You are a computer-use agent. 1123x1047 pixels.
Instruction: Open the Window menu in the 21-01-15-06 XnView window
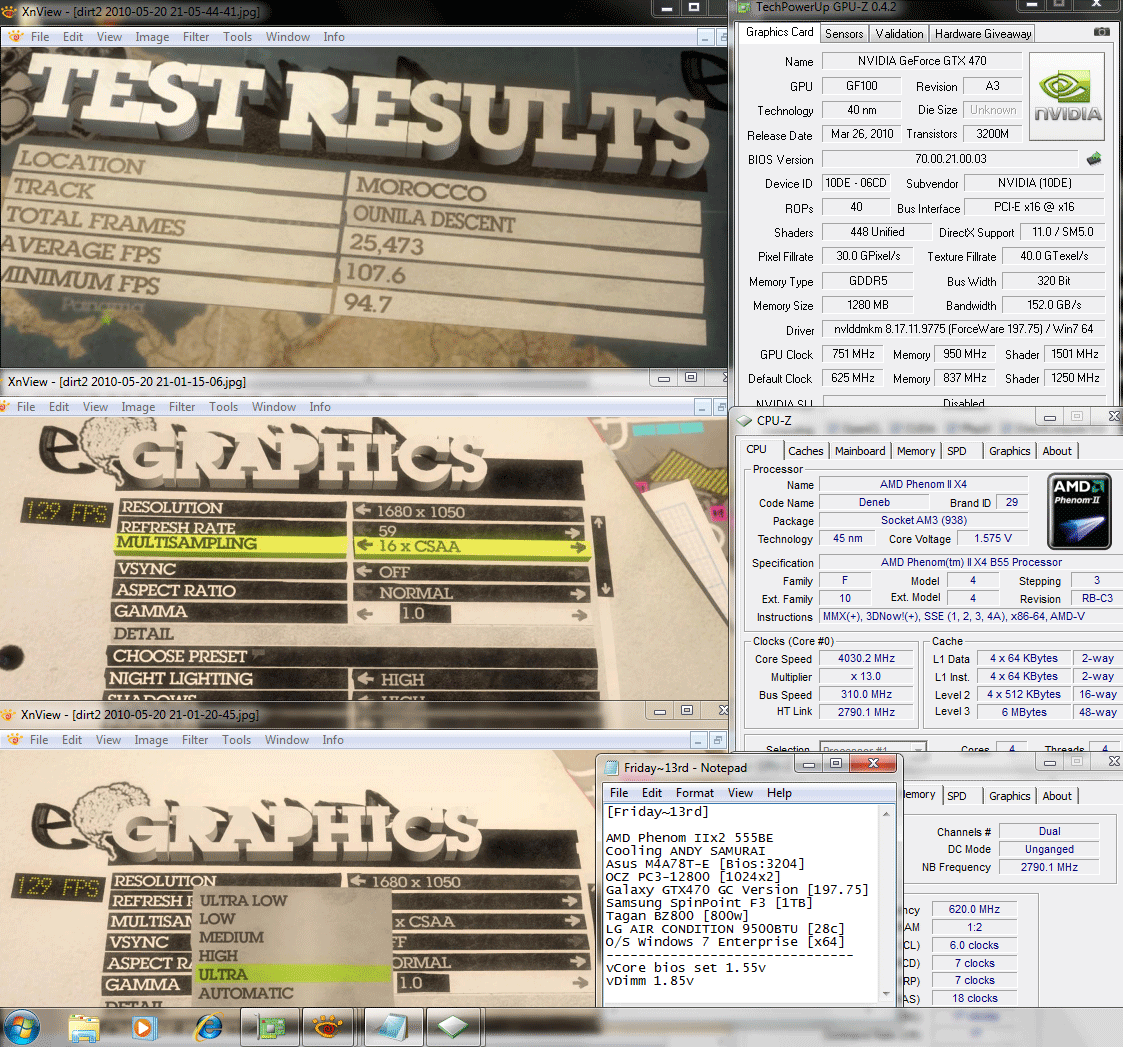(274, 407)
